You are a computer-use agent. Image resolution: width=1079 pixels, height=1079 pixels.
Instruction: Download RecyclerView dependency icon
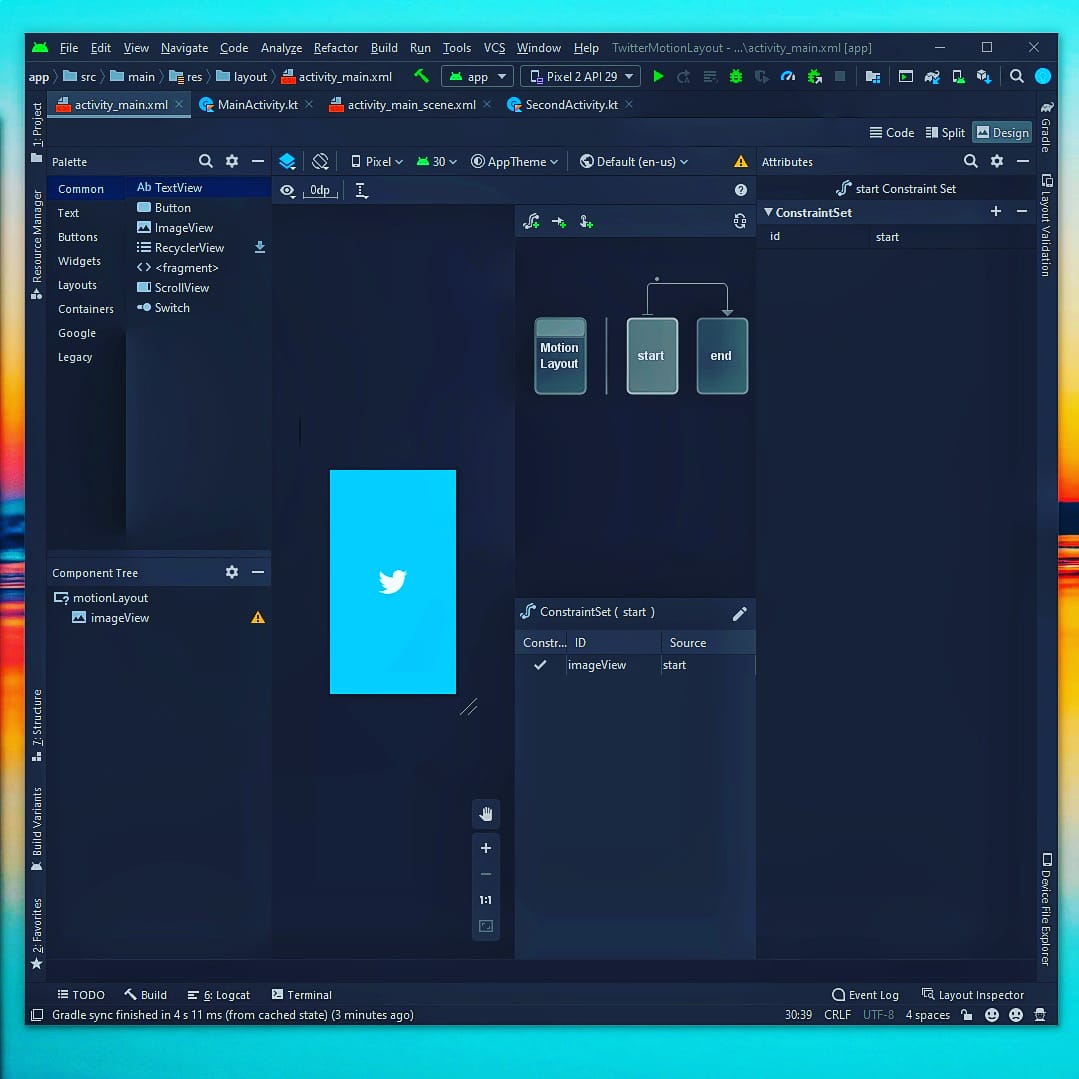tap(259, 247)
